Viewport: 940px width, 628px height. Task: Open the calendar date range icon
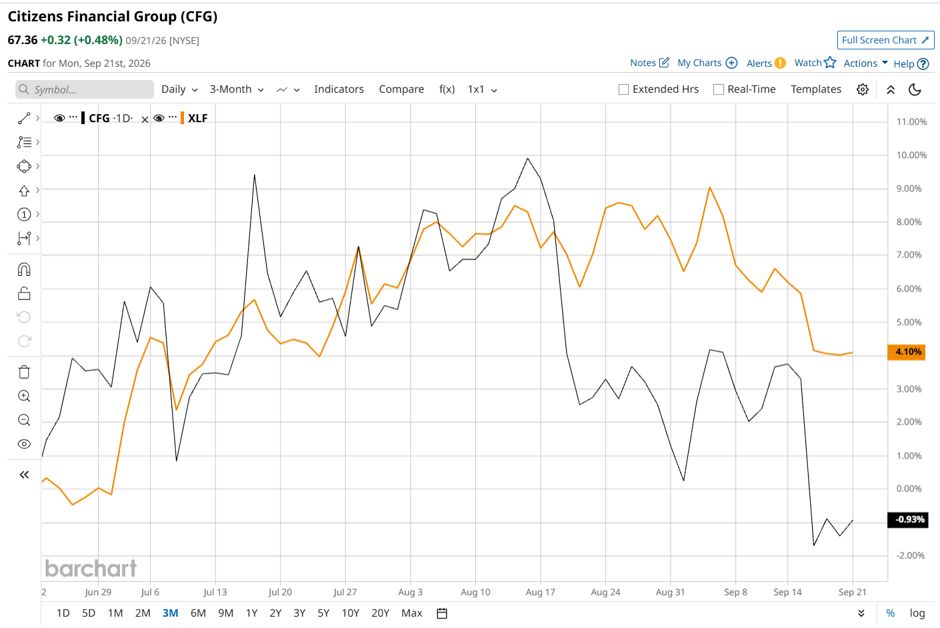[442, 613]
